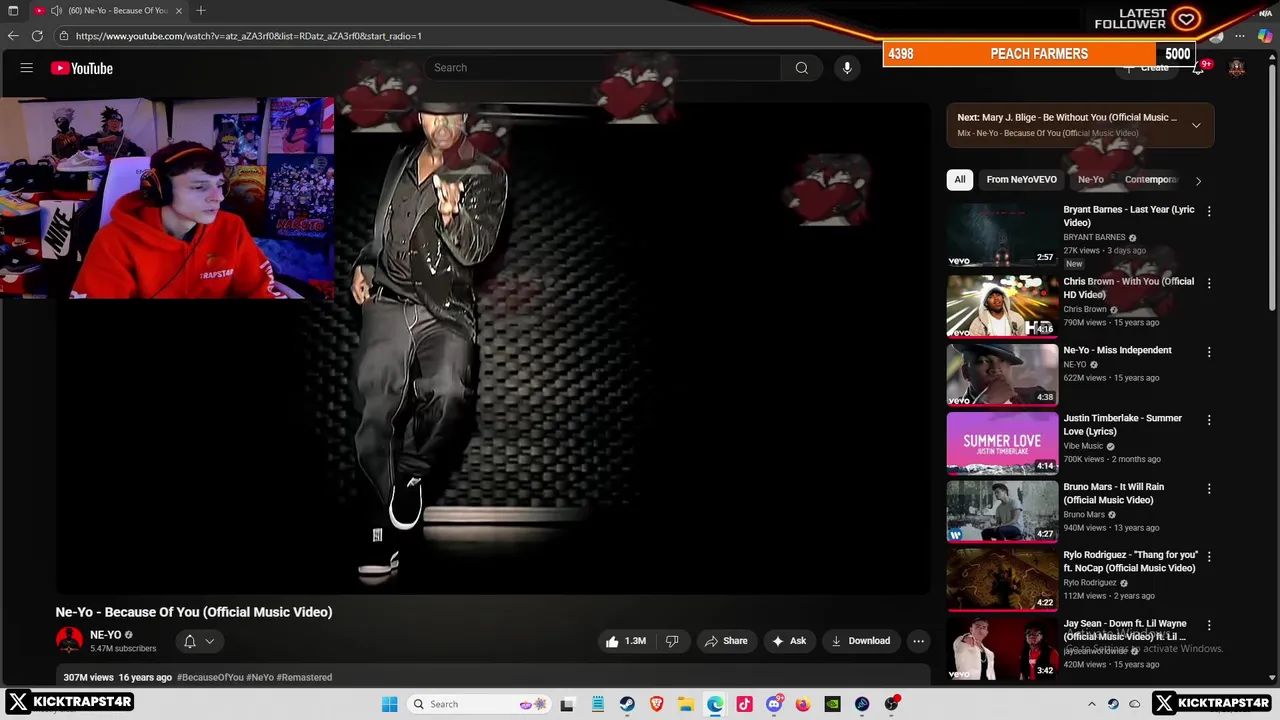
Task: Go to the YouTube home logo
Action: [82, 68]
